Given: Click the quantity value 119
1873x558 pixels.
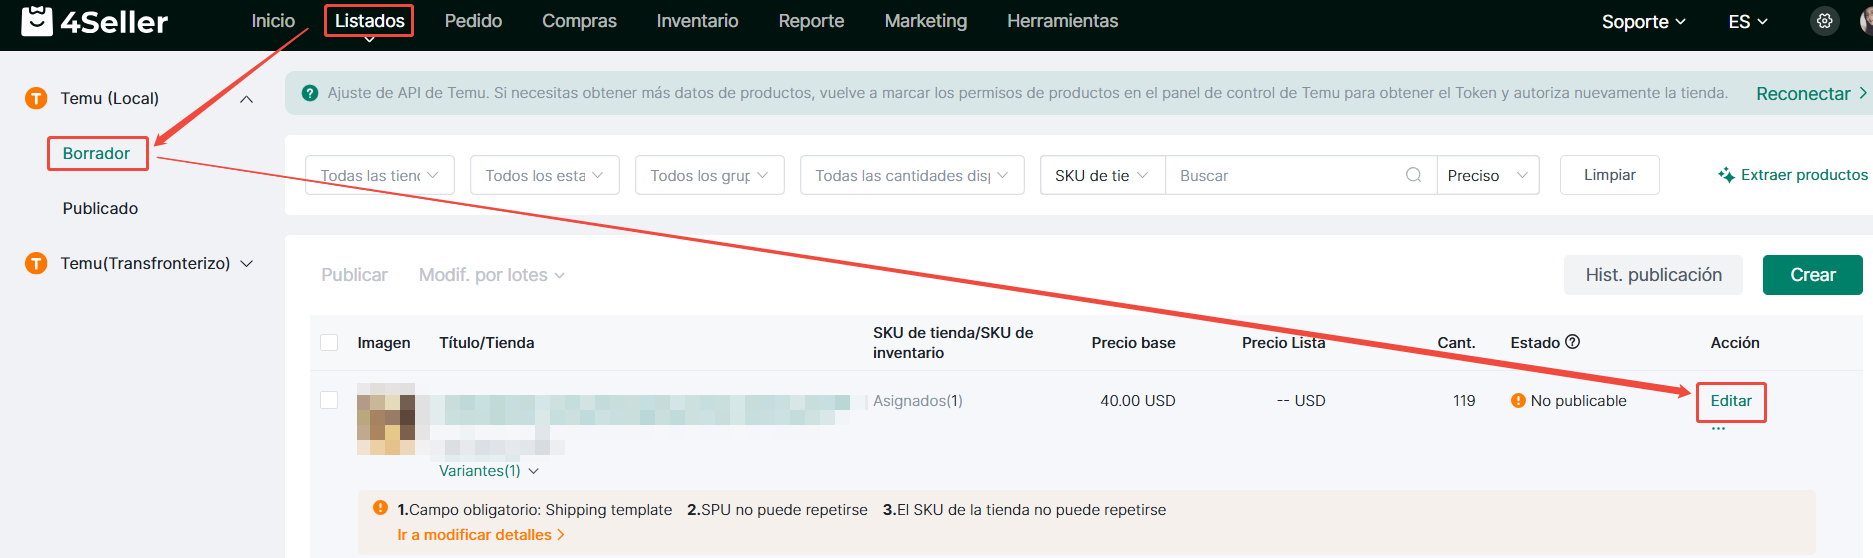Looking at the screenshot, I should [1464, 401].
